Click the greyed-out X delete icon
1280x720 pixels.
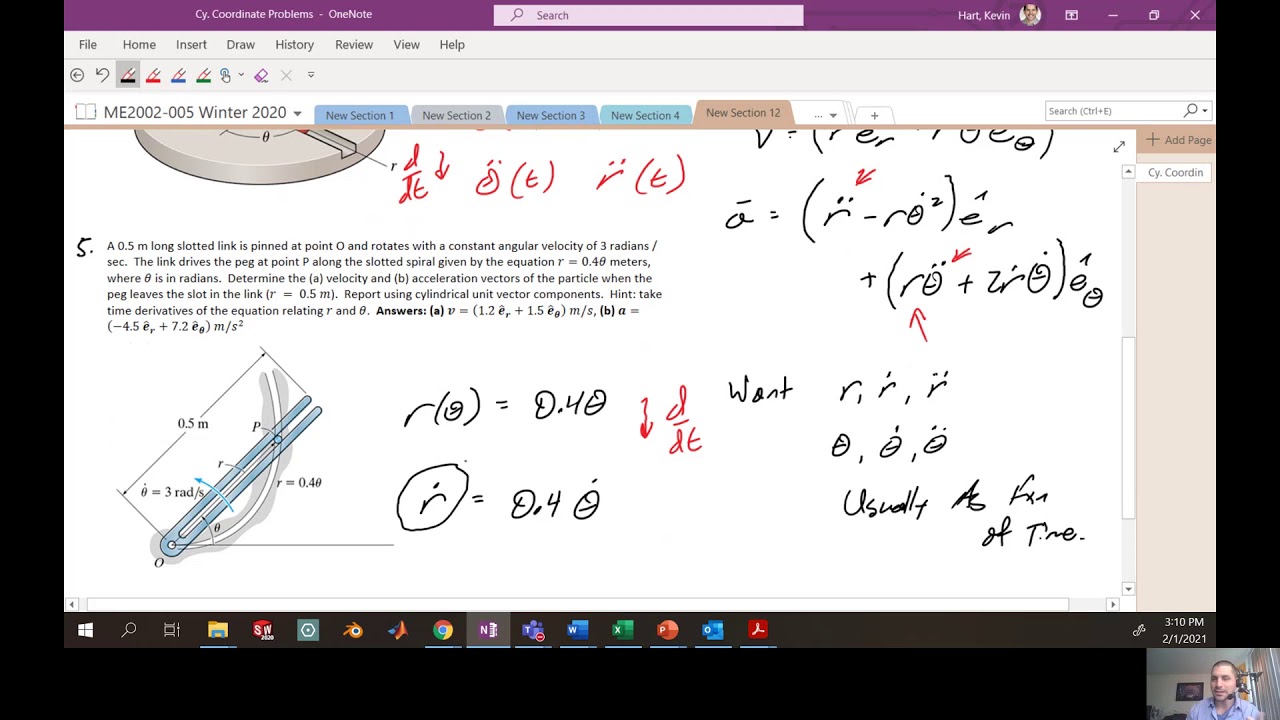[286, 75]
